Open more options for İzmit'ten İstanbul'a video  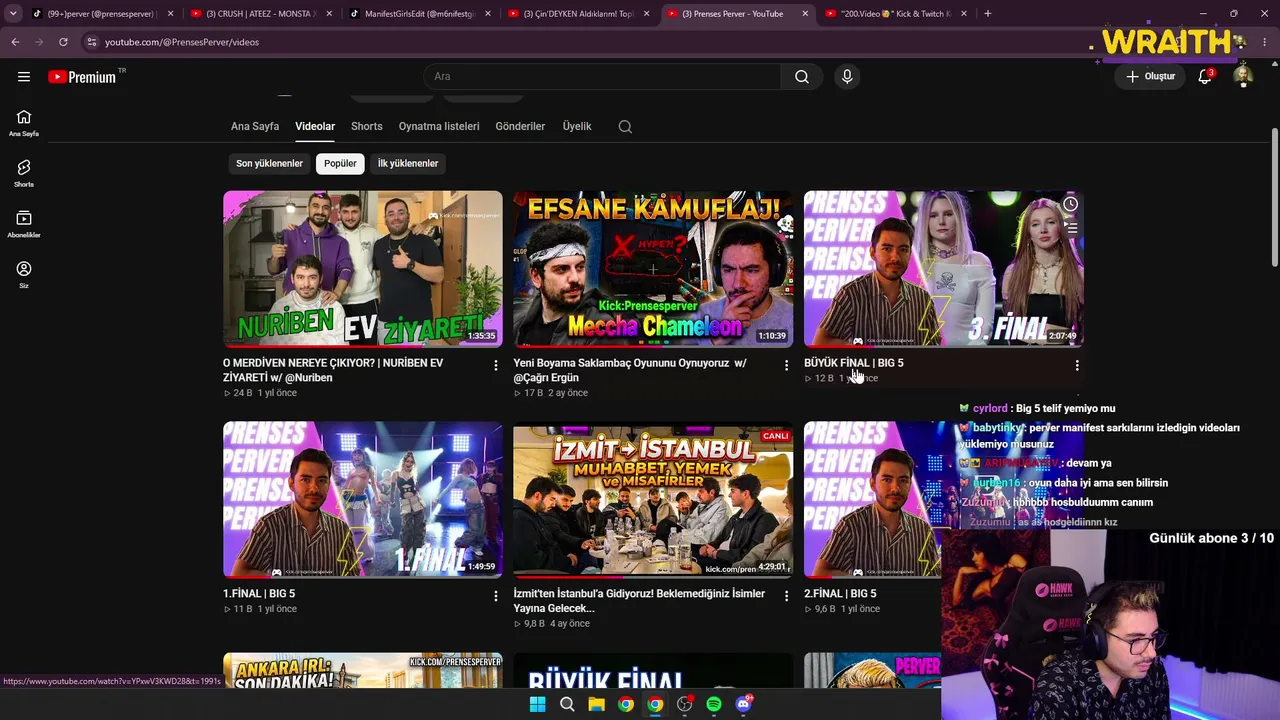(786, 596)
